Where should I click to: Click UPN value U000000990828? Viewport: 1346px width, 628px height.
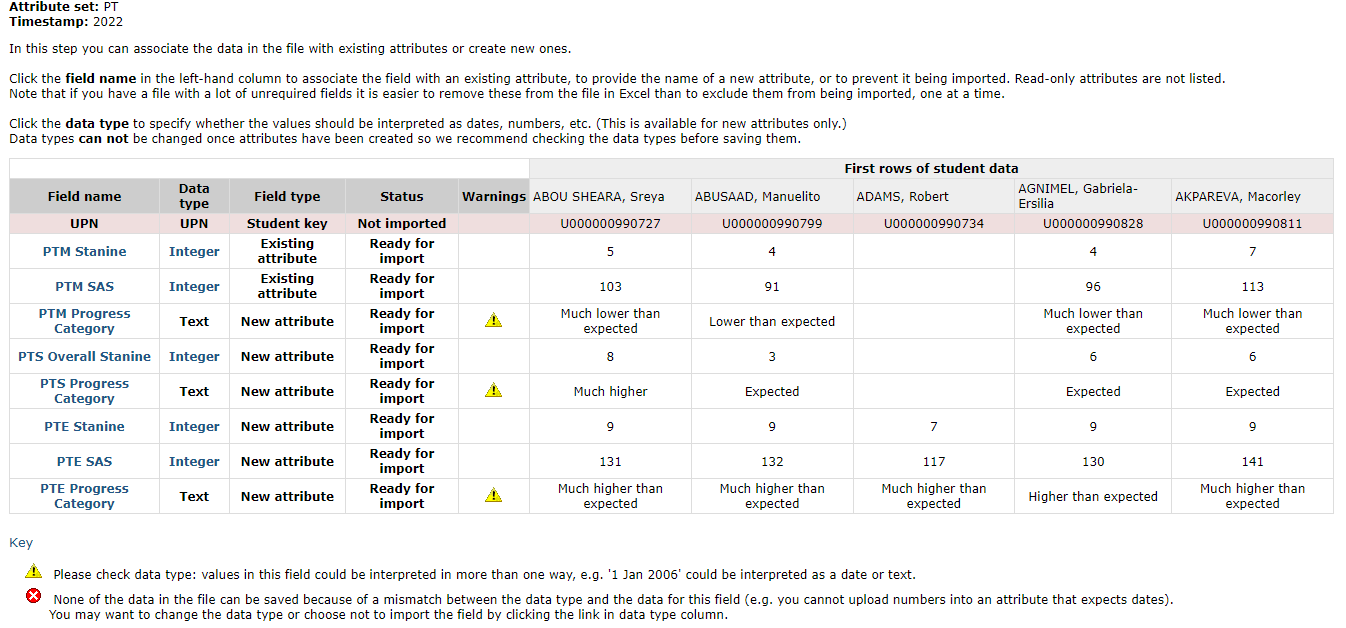tap(1092, 223)
